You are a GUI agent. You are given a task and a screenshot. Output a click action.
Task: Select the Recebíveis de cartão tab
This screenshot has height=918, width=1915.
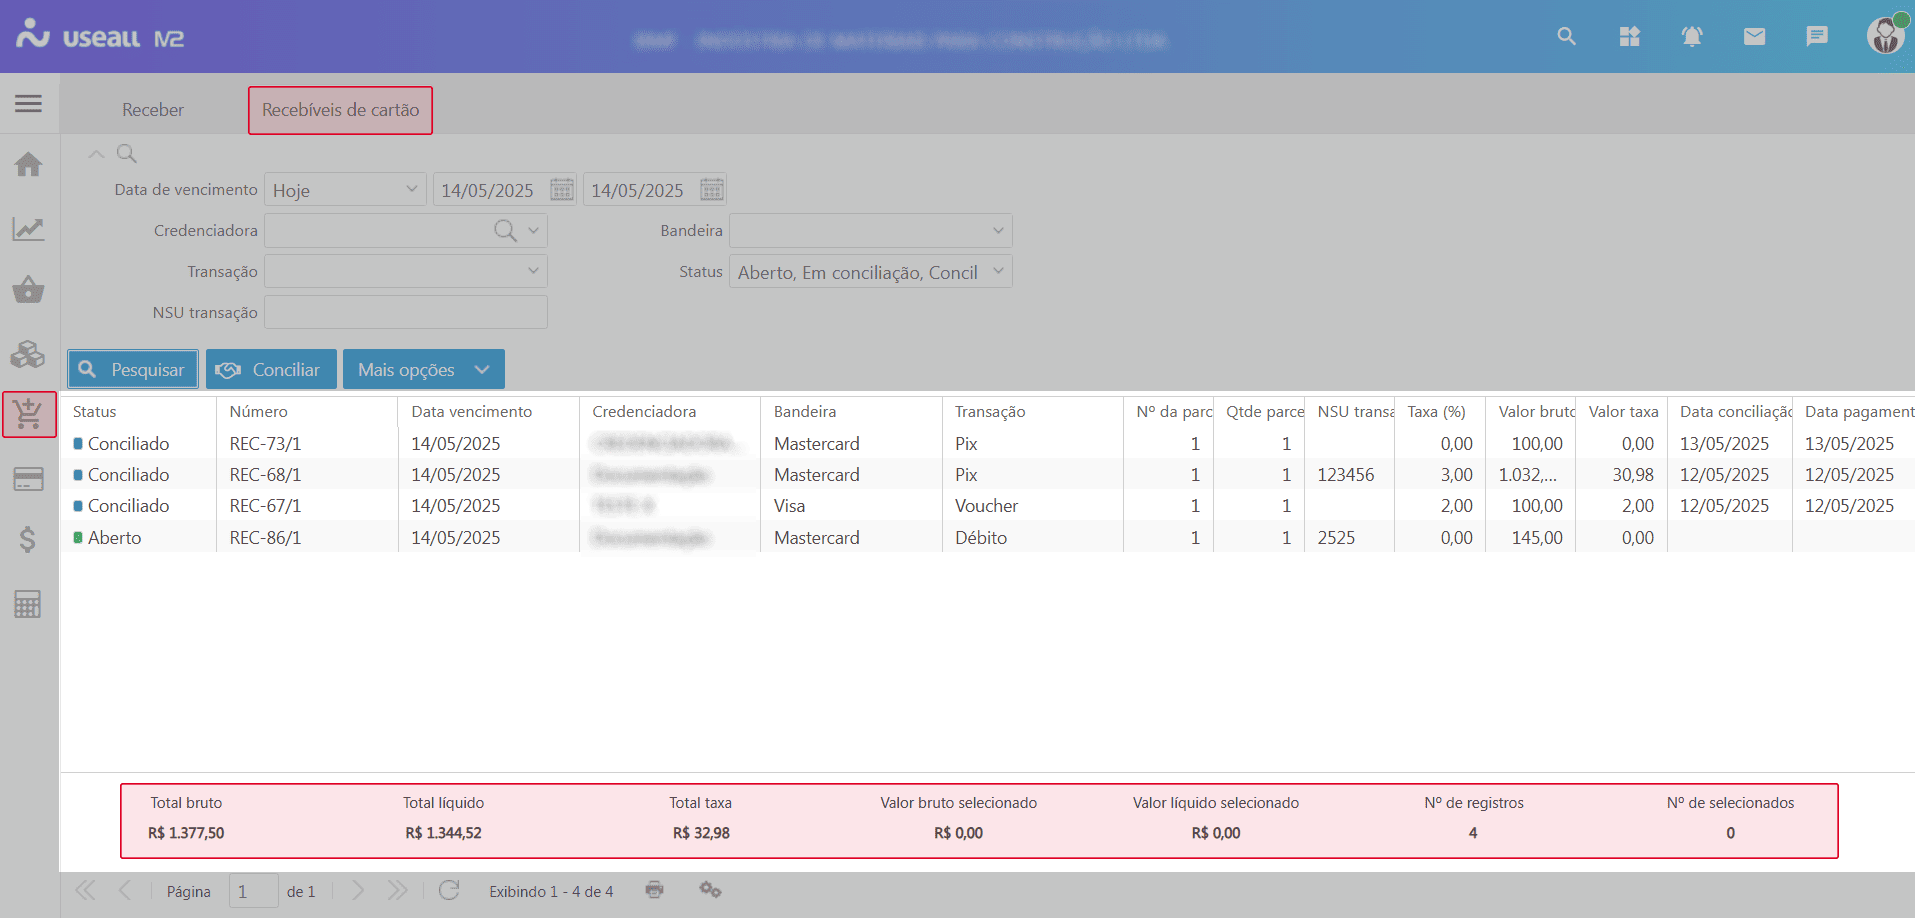tap(340, 110)
